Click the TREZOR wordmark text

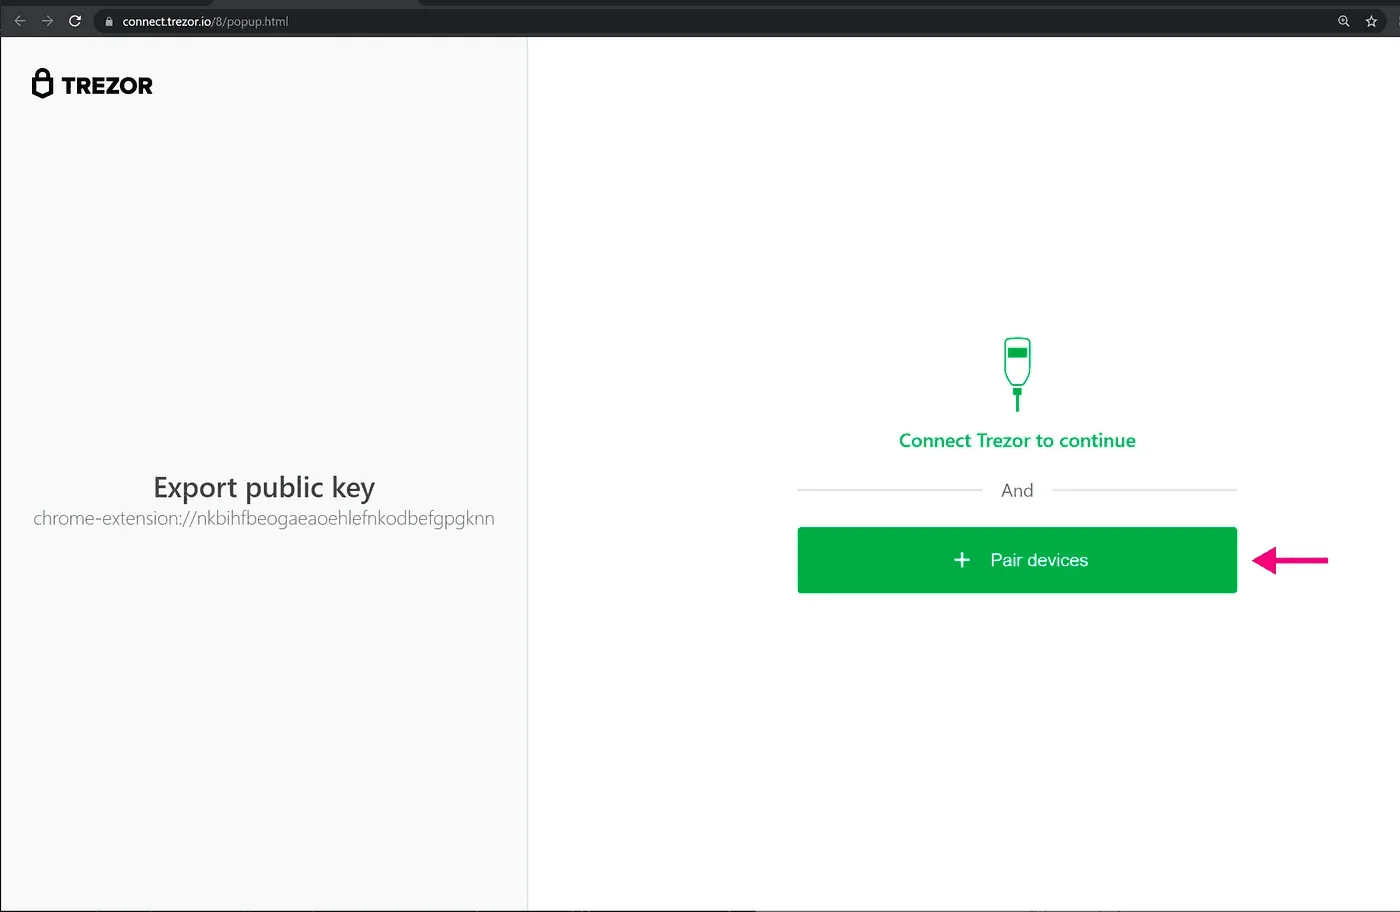107,84
